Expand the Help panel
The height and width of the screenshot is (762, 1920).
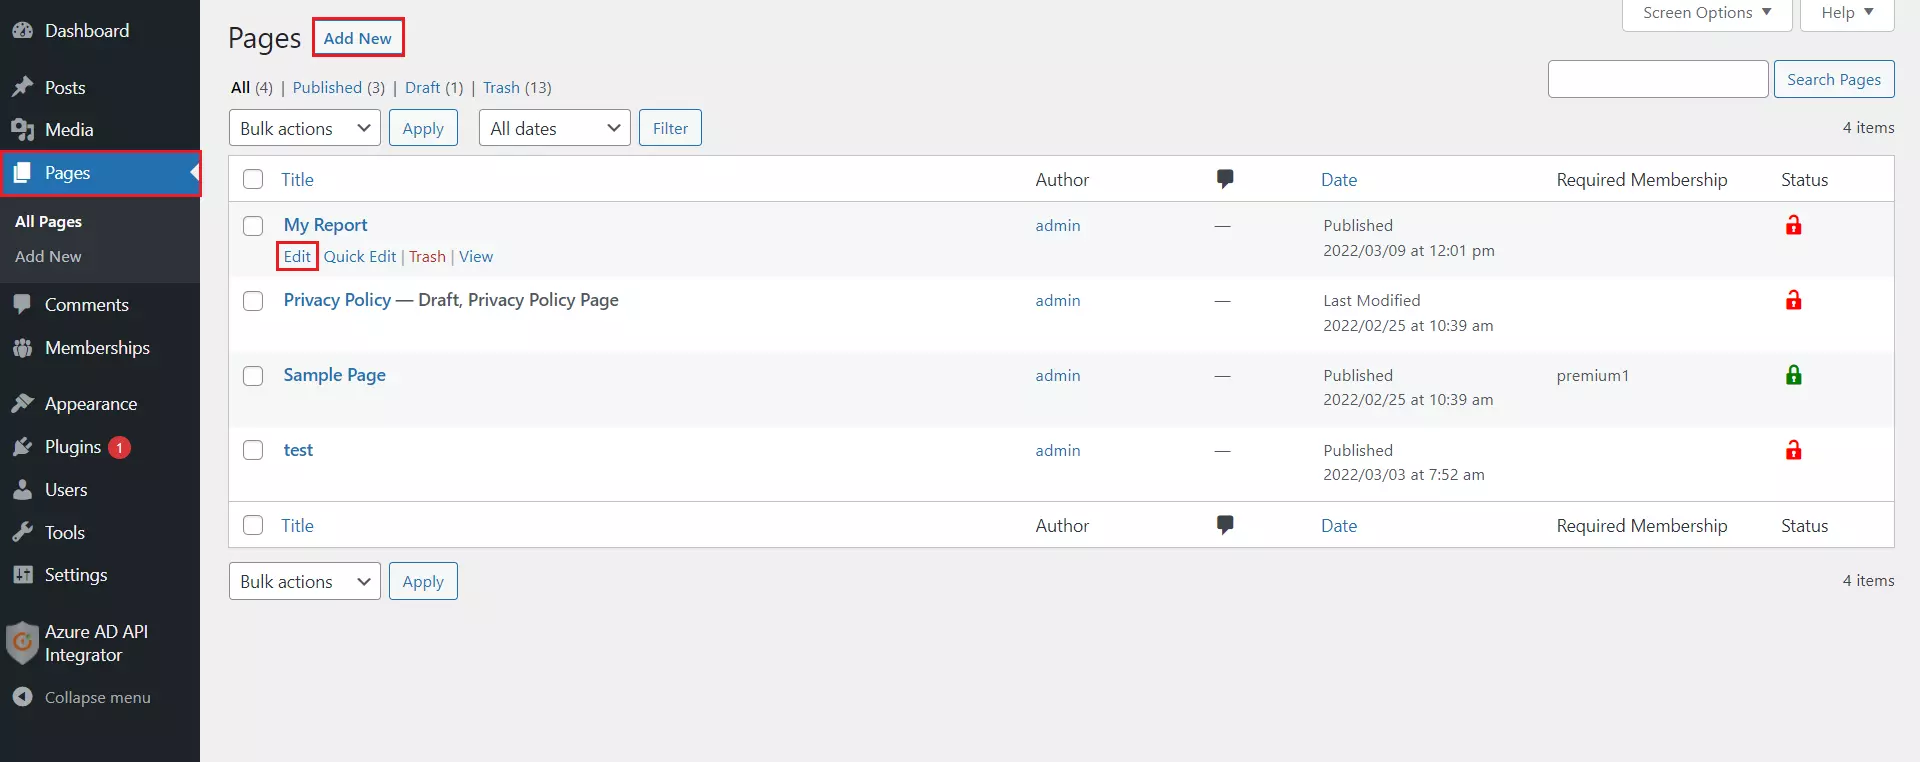pos(1847,13)
